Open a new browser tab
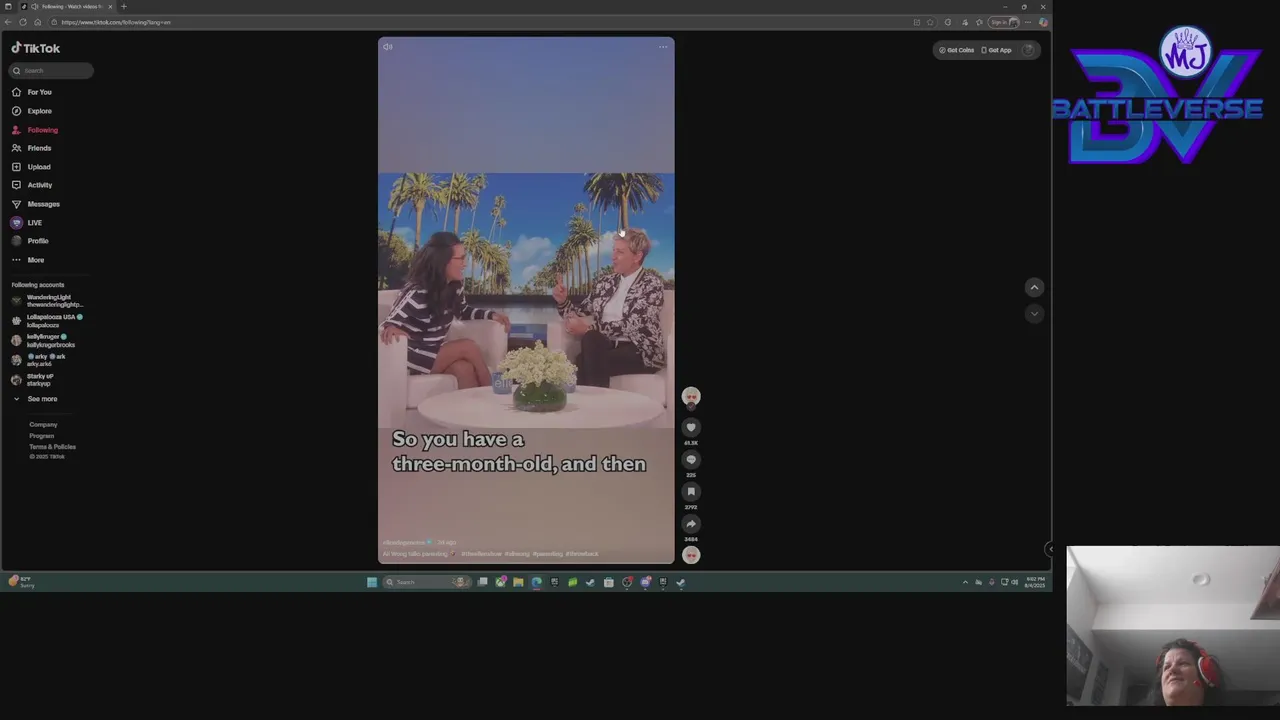Screen dimensions: 1280x720 (x=124, y=6)
